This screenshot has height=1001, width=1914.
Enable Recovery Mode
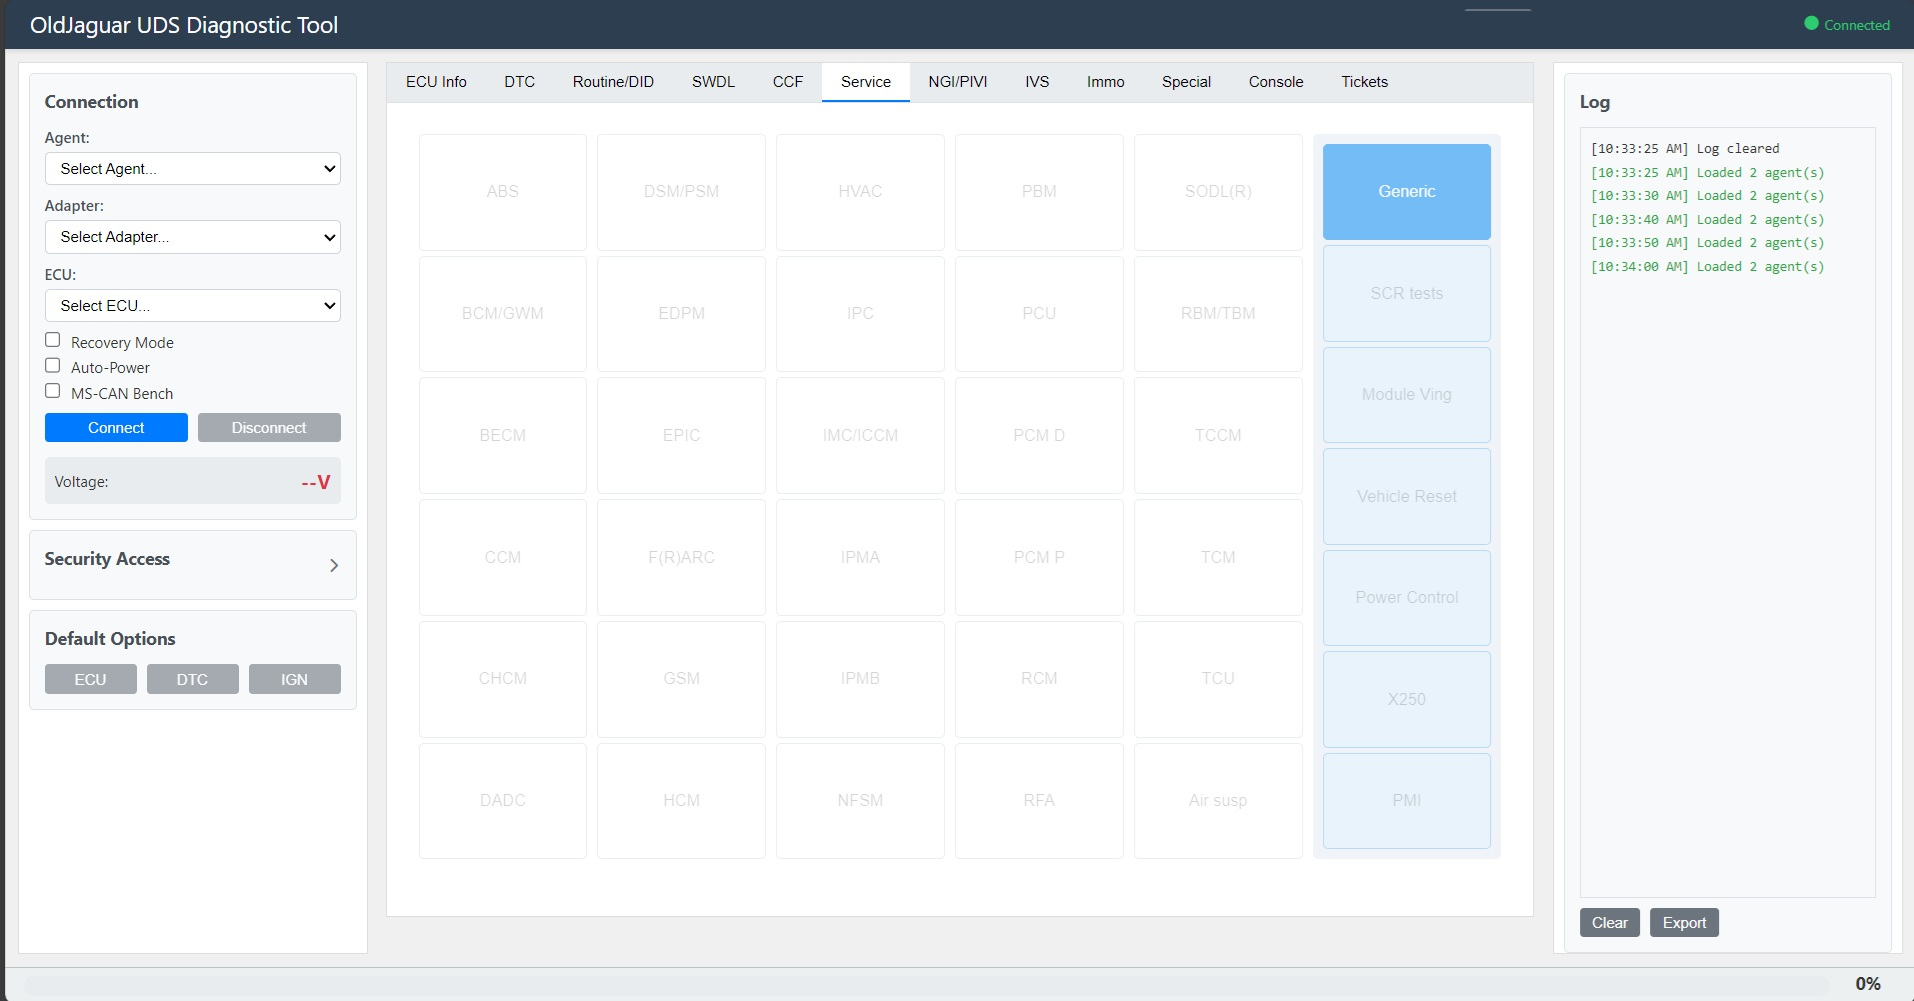(x=52, y=339)
